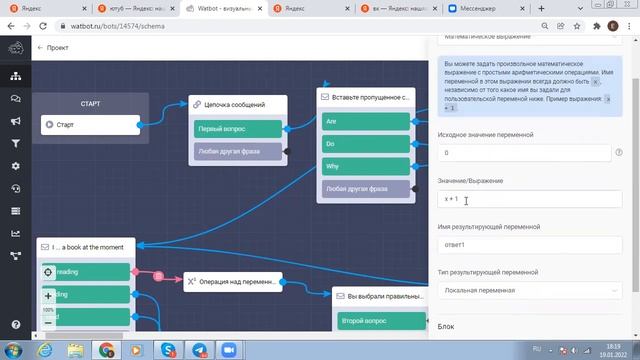Open the tab search dropdown arrow

[x=580, y=8]
